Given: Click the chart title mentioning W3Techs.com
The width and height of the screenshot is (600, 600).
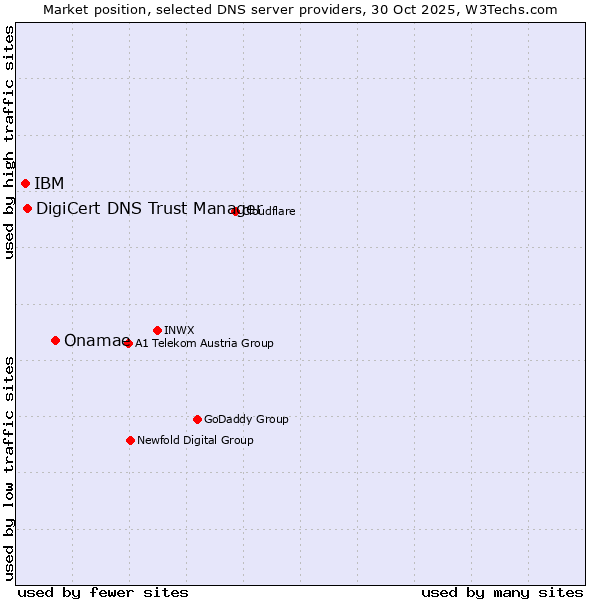Looking at the screenshot, I should tap(300, 9).
